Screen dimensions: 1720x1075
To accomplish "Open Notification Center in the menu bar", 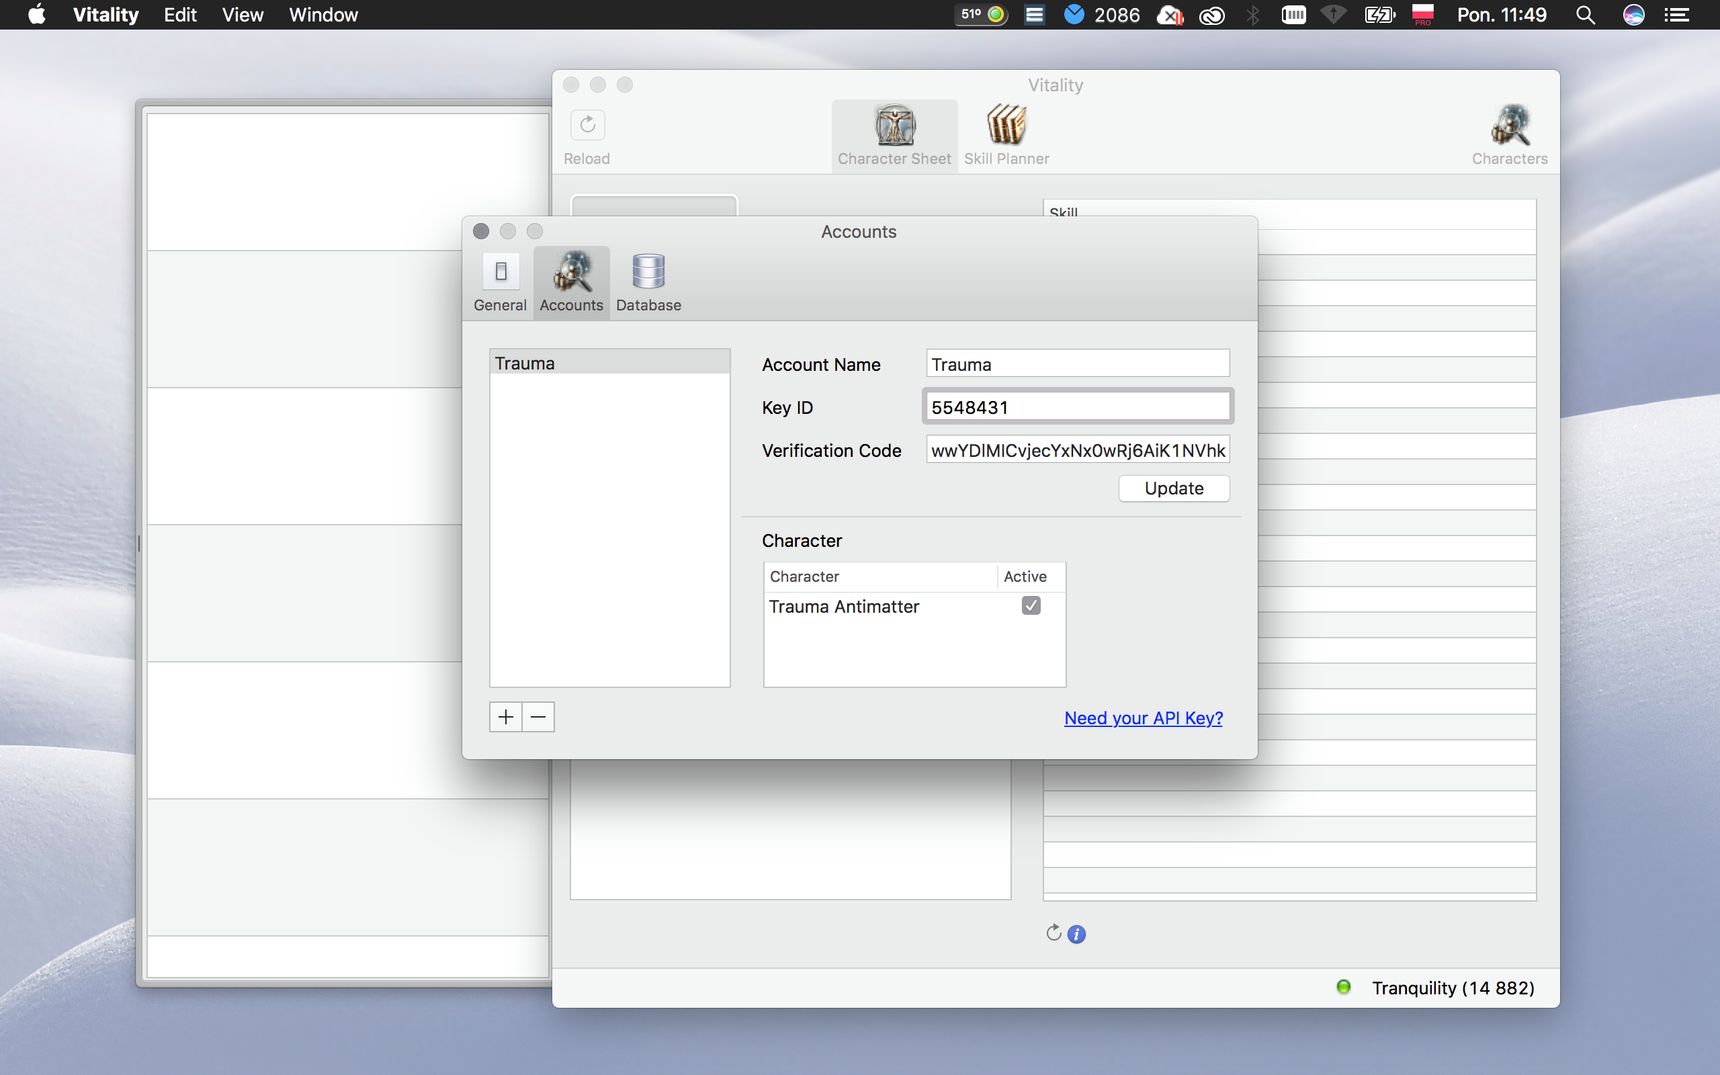I will click(1677, 15).
